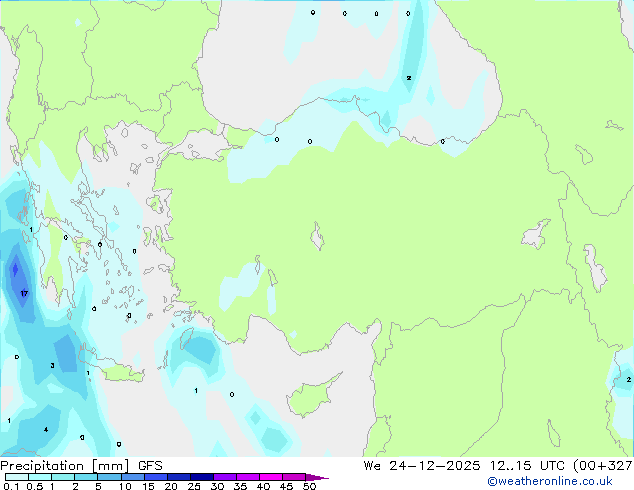Screen dimensions: 634x490
Task: Click the legend label '10'
Action: [x=125, y=486]
